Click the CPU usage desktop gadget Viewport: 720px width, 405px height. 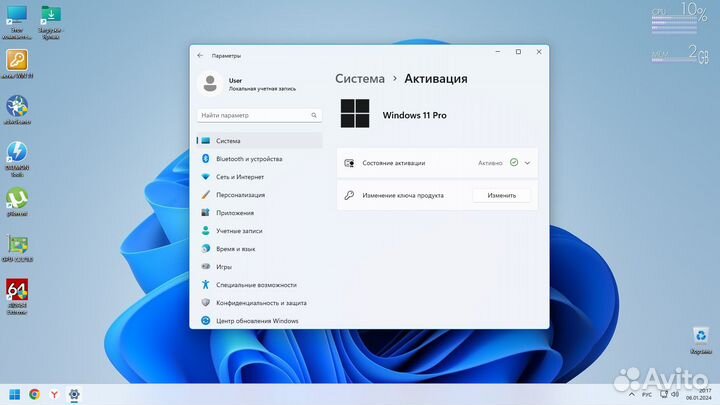[680, 18]
